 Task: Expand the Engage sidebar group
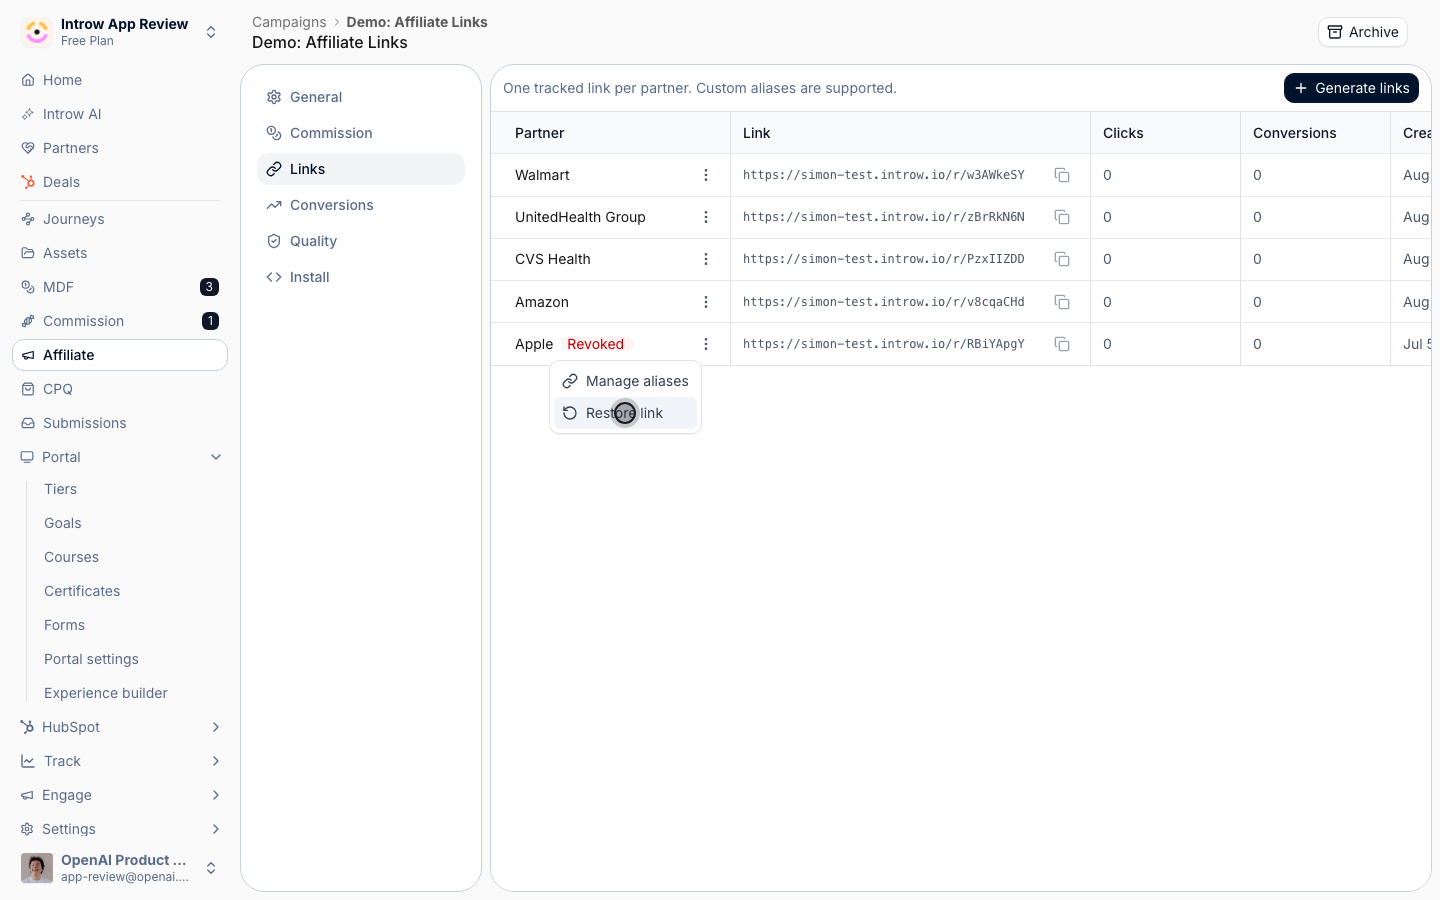216,795
